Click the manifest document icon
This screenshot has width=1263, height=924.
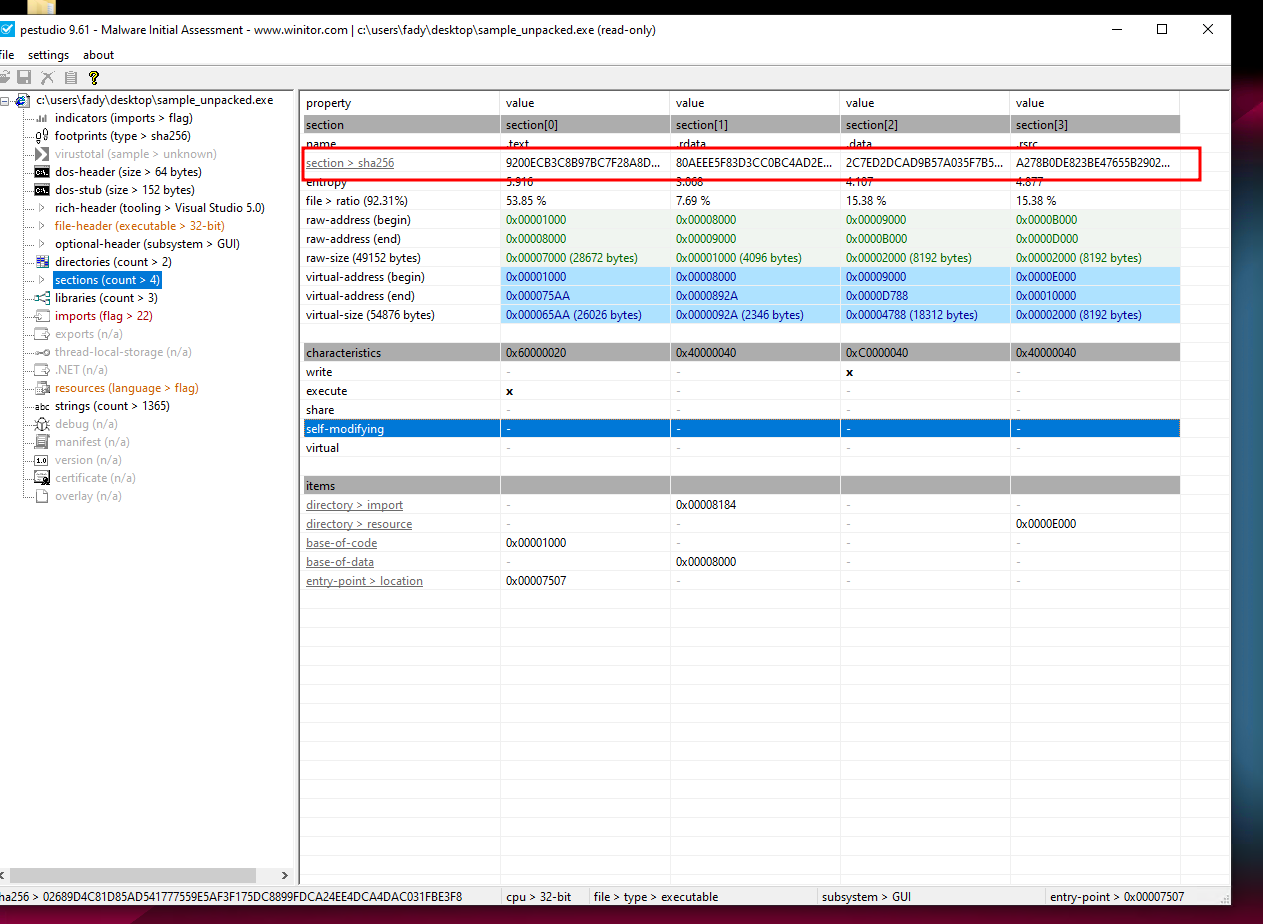pyautogui.click(x=42, y=442)
